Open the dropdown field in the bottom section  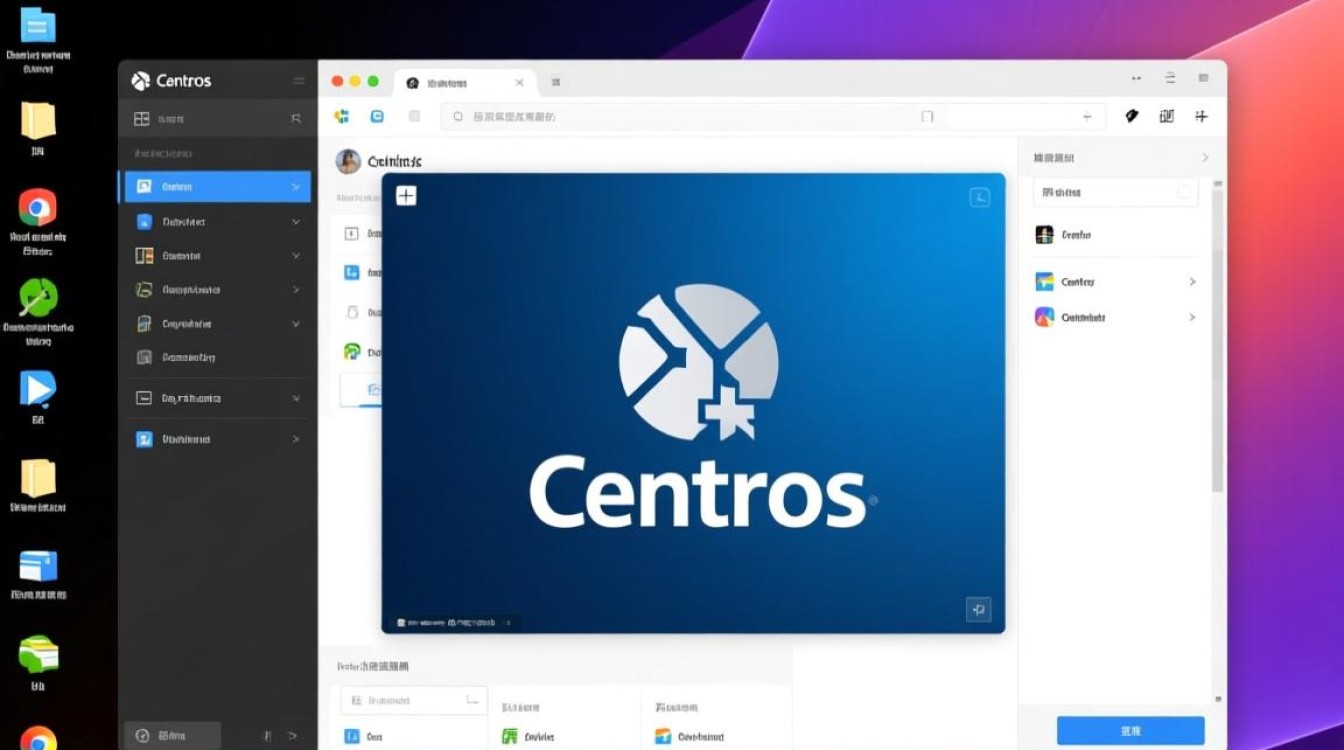[x=413, y=700]
